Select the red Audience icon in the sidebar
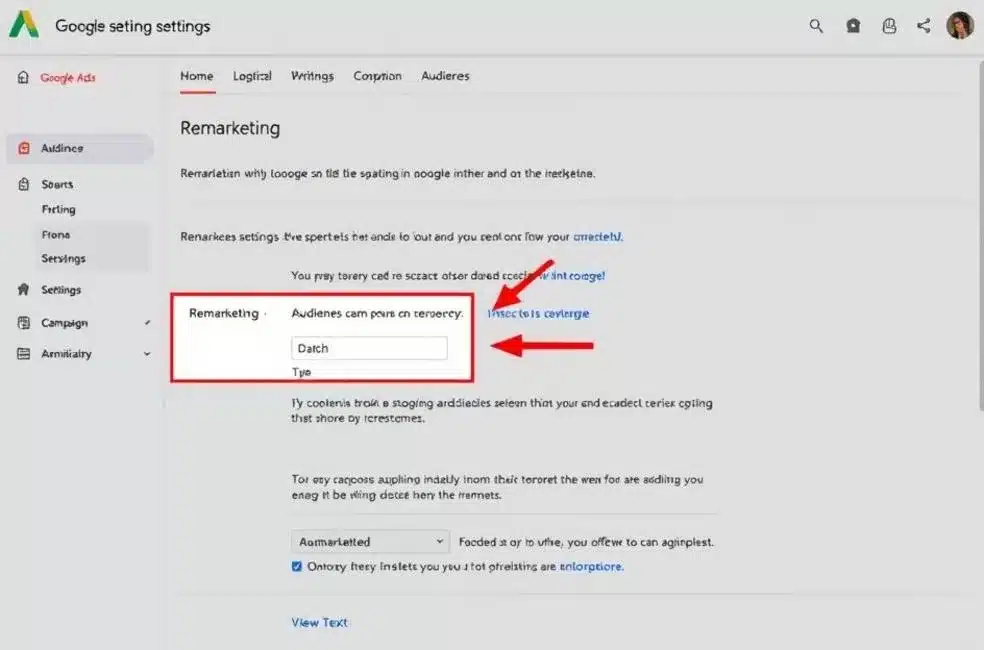This screenshot has height=650, width=984. [25, 147]
